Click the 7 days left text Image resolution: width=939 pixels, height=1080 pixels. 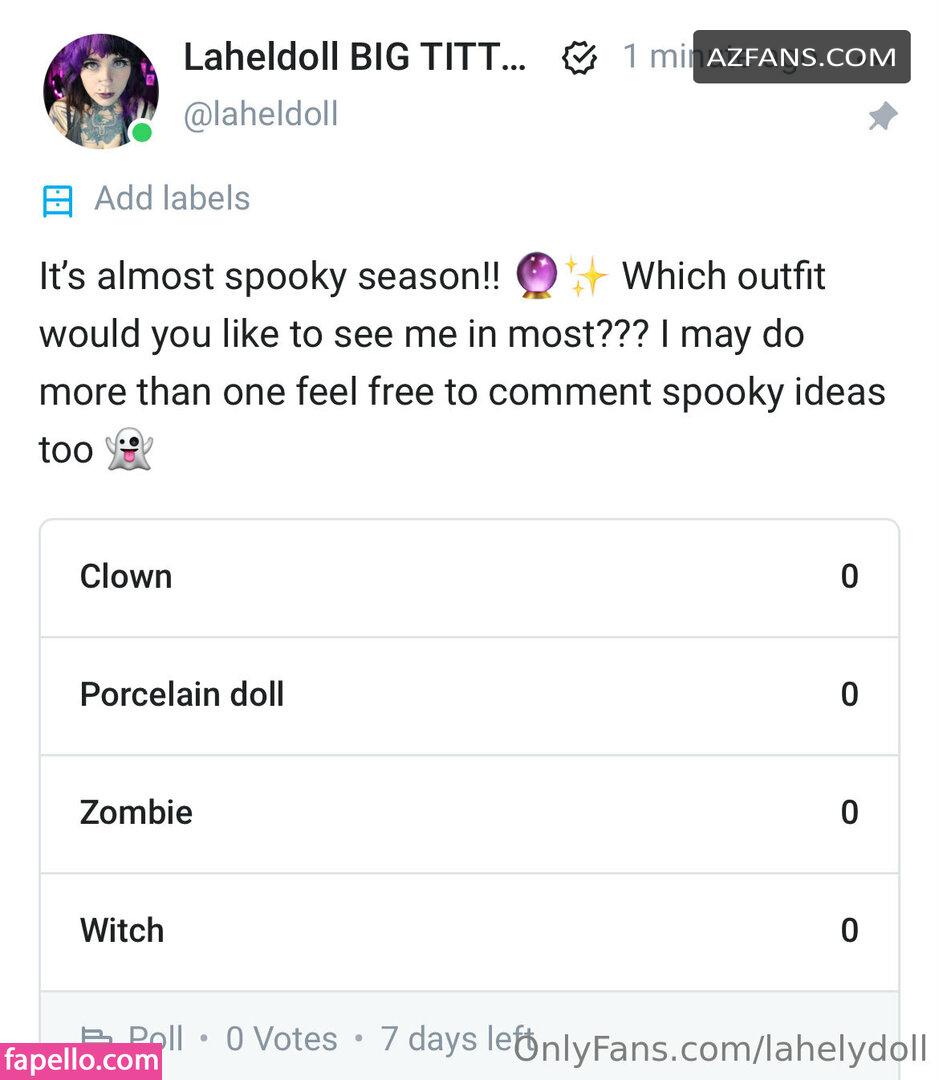[458, 1039]
